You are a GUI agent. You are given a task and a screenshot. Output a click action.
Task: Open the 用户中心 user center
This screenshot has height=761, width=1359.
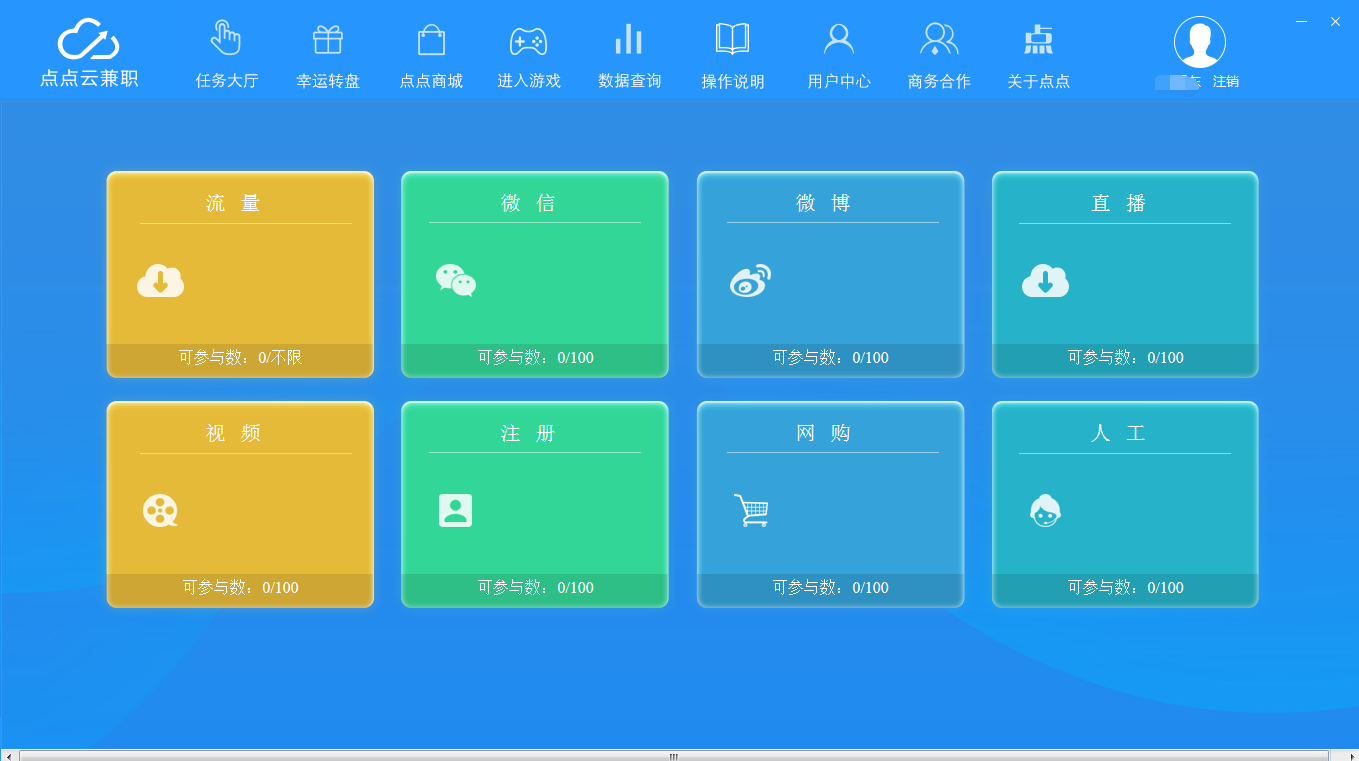click(839, 55)
